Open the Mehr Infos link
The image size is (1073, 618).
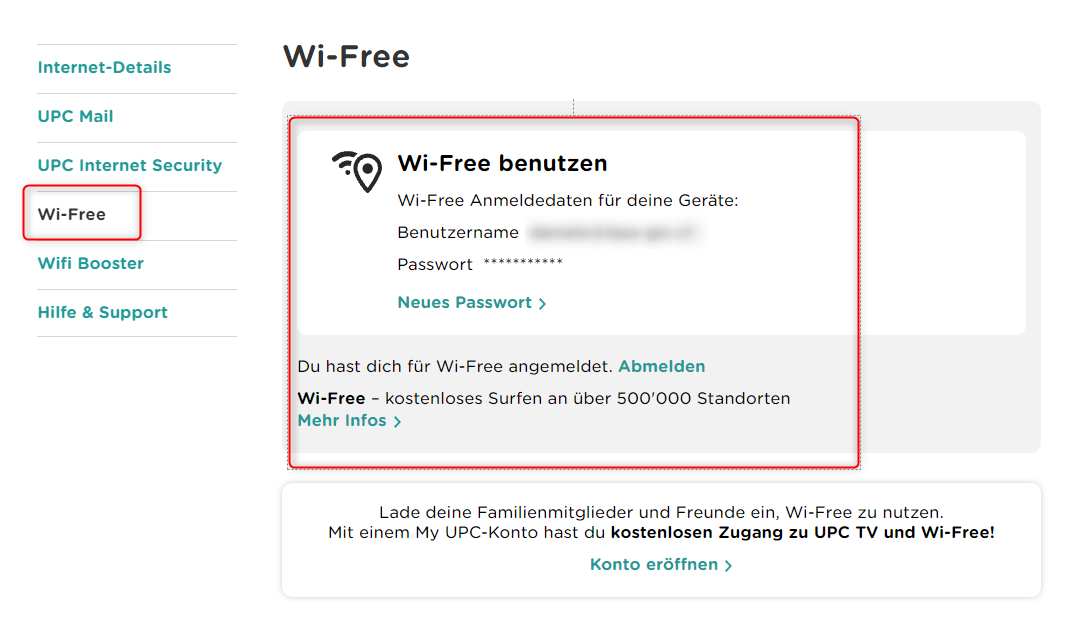342,421
